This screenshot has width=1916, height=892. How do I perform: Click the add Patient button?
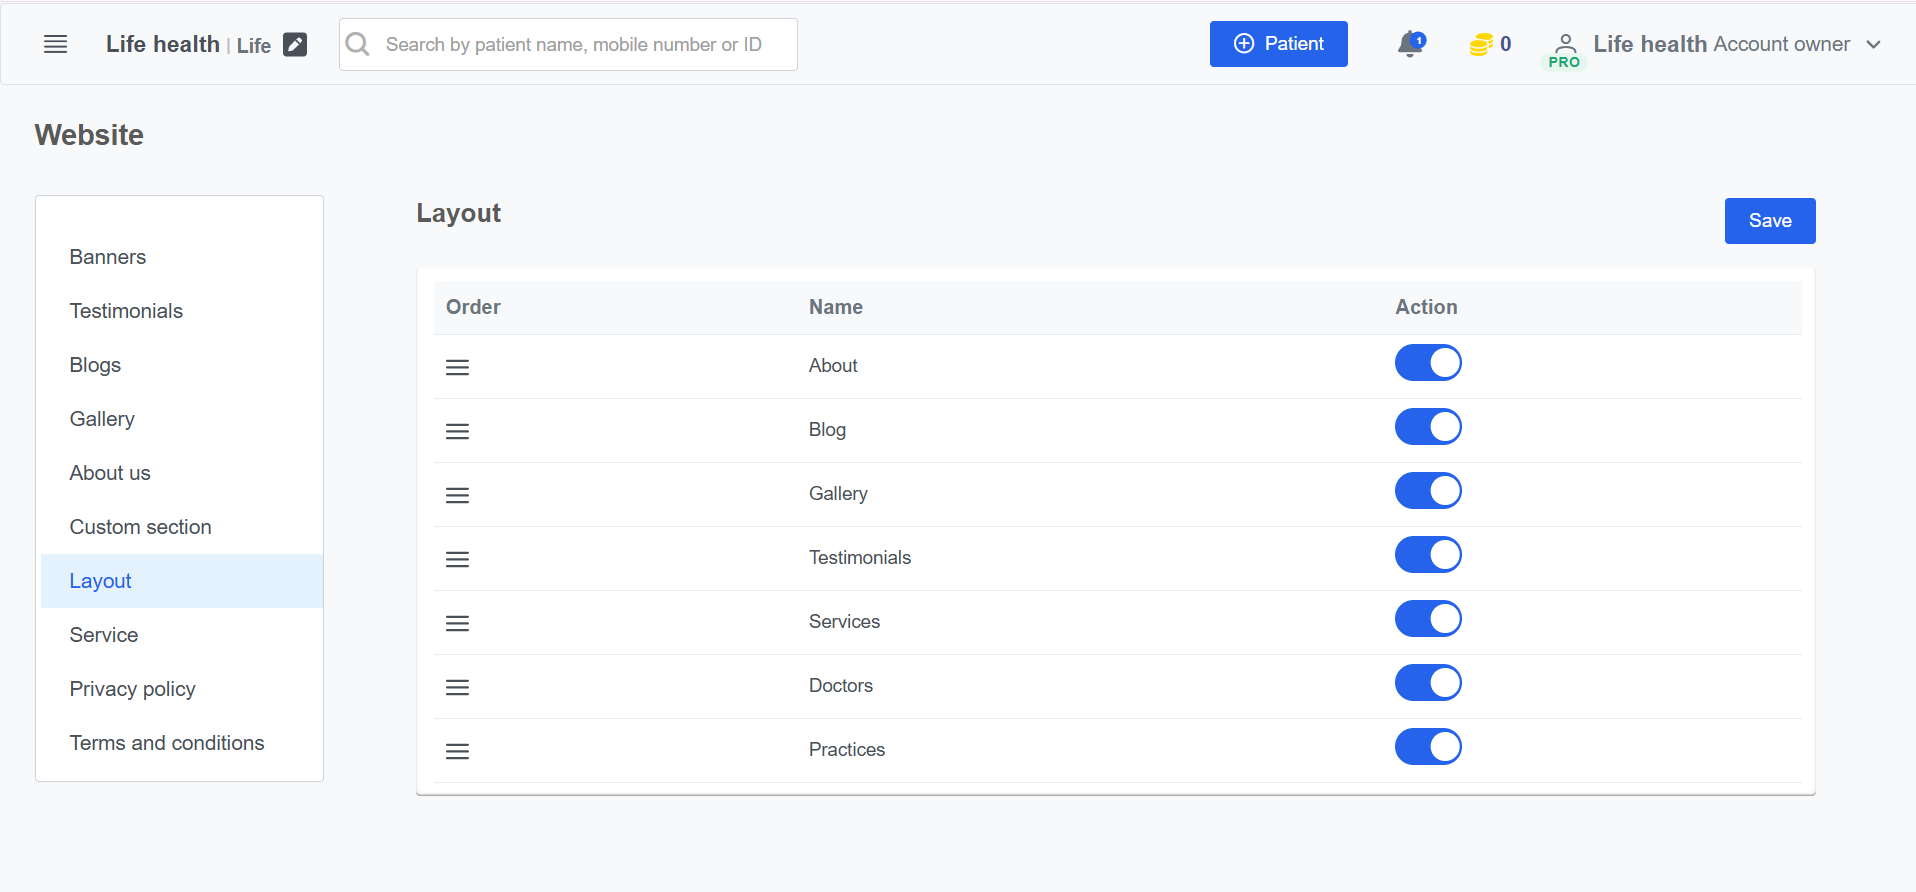(x=1278, y=44)
